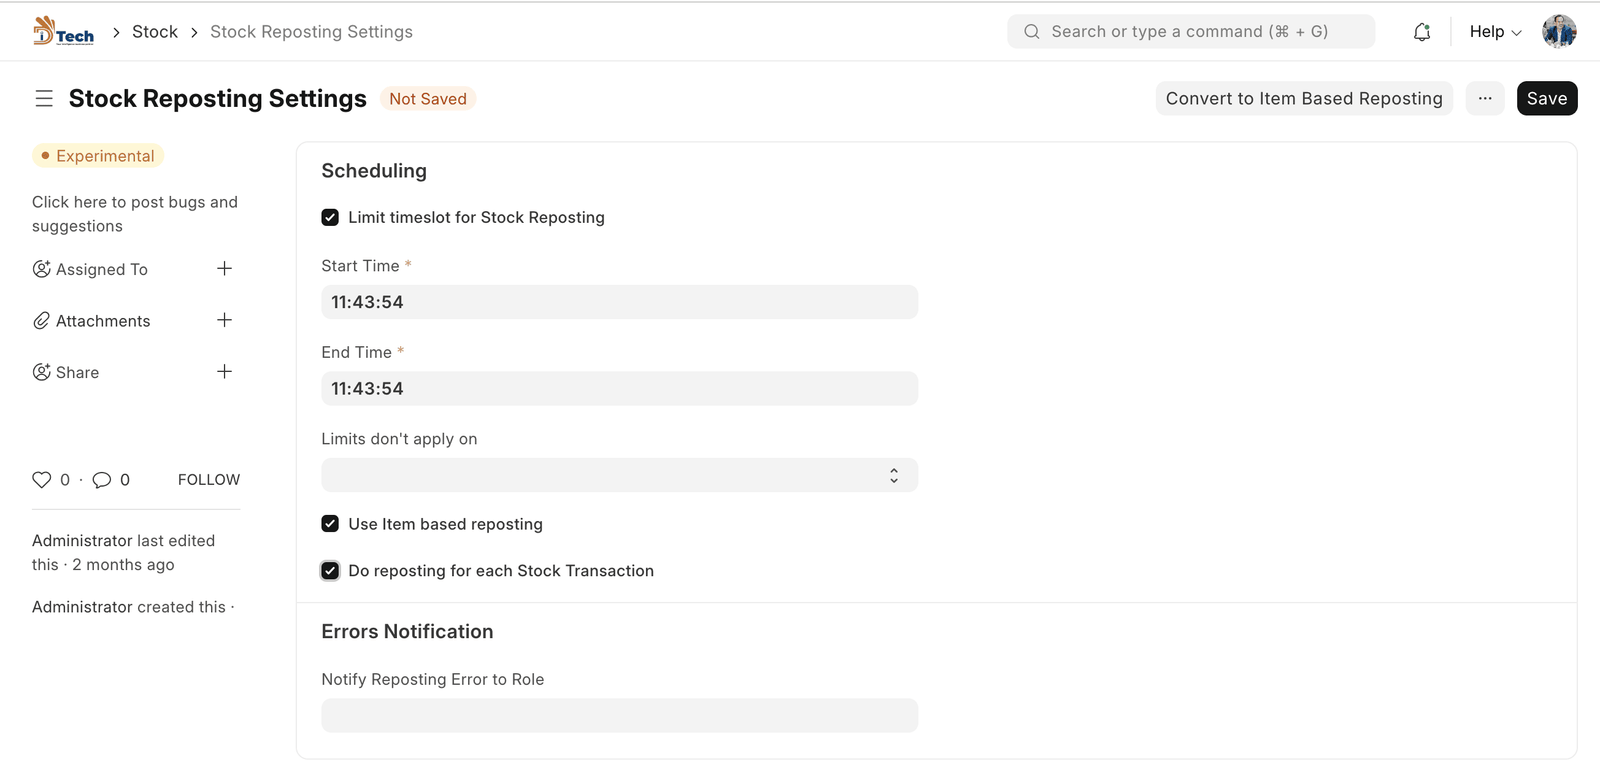Open the Limits don't apply on dropdown

(x=619, y=475)
